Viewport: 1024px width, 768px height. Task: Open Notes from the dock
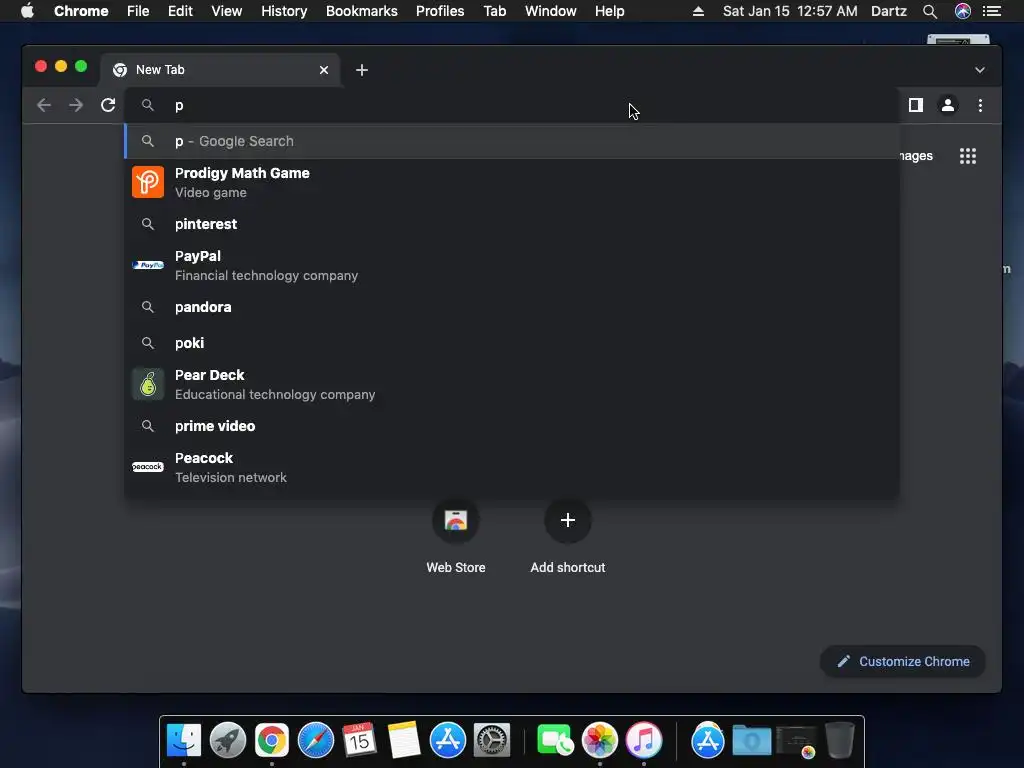tap(404, 740)
